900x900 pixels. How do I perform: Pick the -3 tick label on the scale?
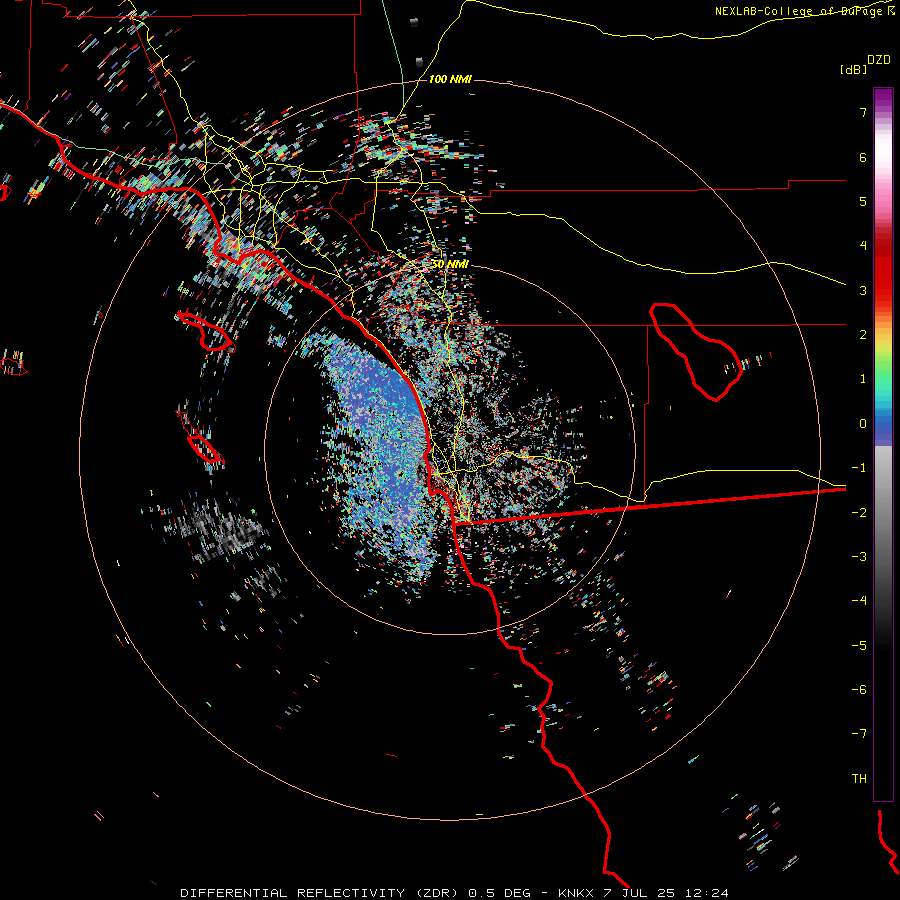tap(859, 557)
